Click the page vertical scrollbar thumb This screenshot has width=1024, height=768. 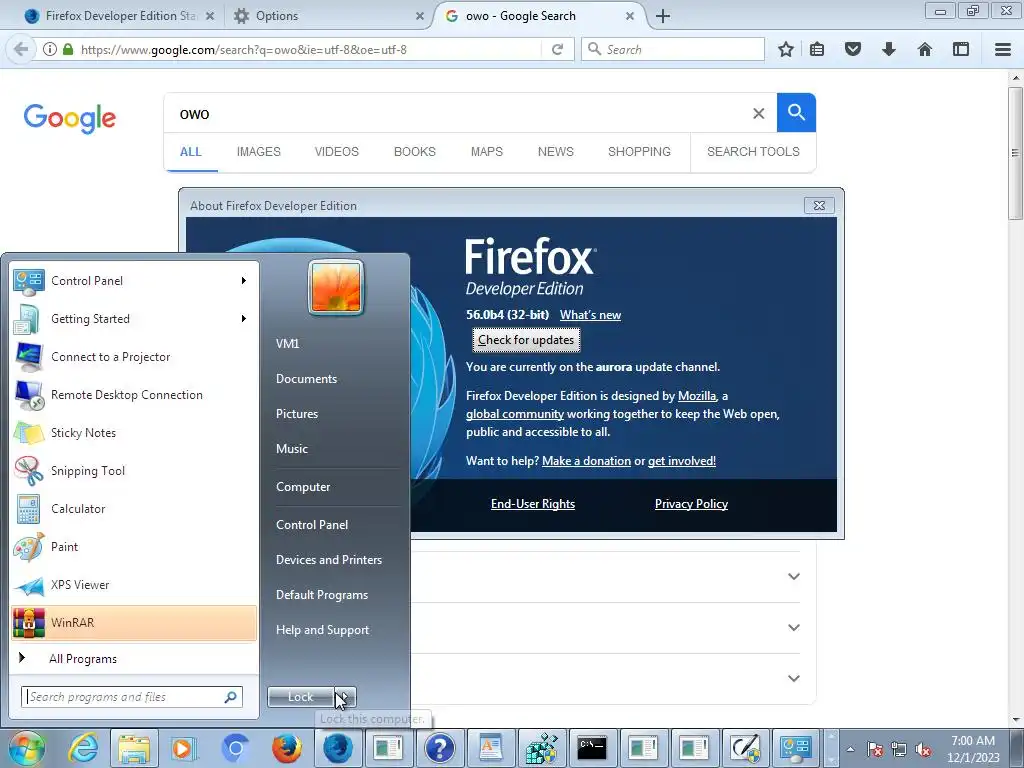(x=1015, y=152)
